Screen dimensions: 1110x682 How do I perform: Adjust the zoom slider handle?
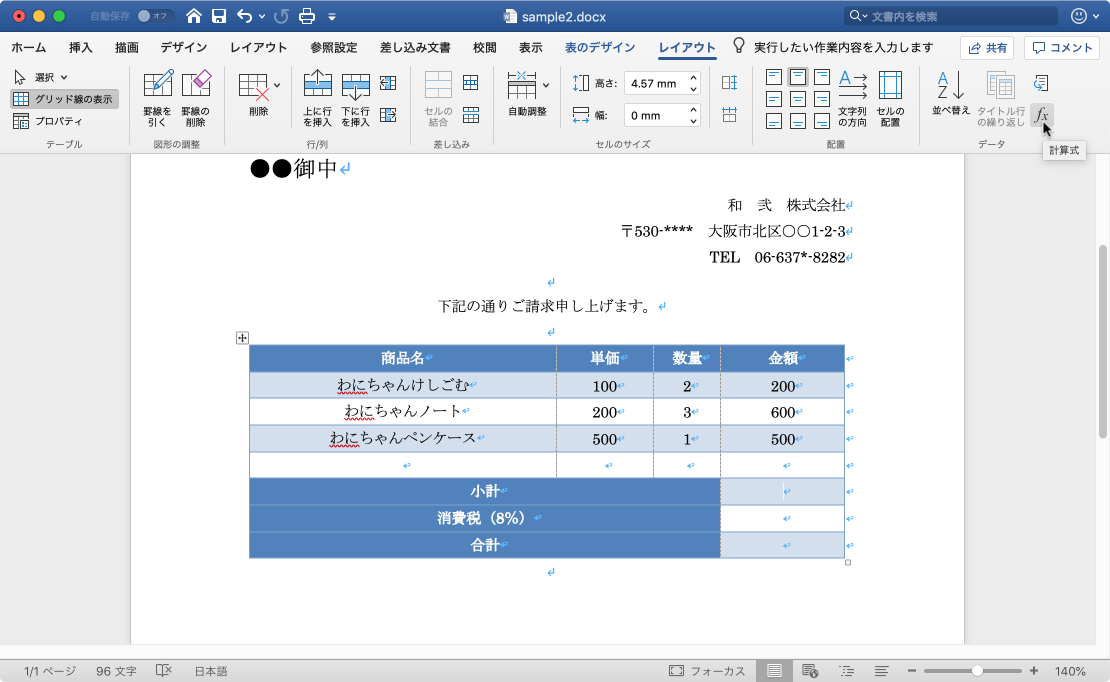[977, 671]
